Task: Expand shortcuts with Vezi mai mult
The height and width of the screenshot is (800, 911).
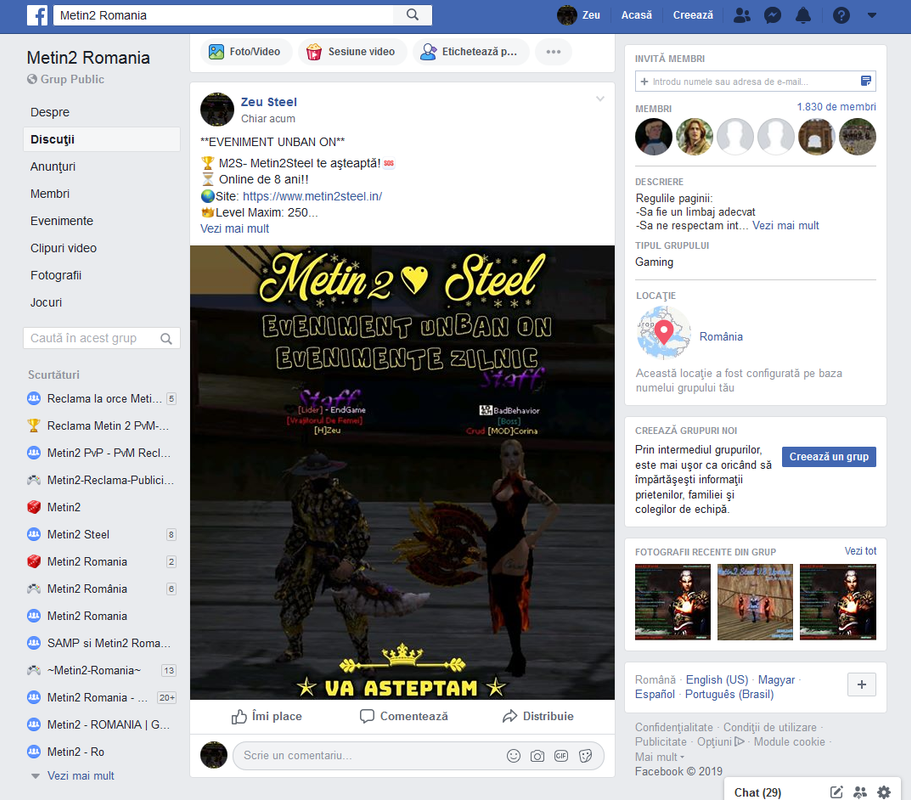Action: click(x=80, y=776)
